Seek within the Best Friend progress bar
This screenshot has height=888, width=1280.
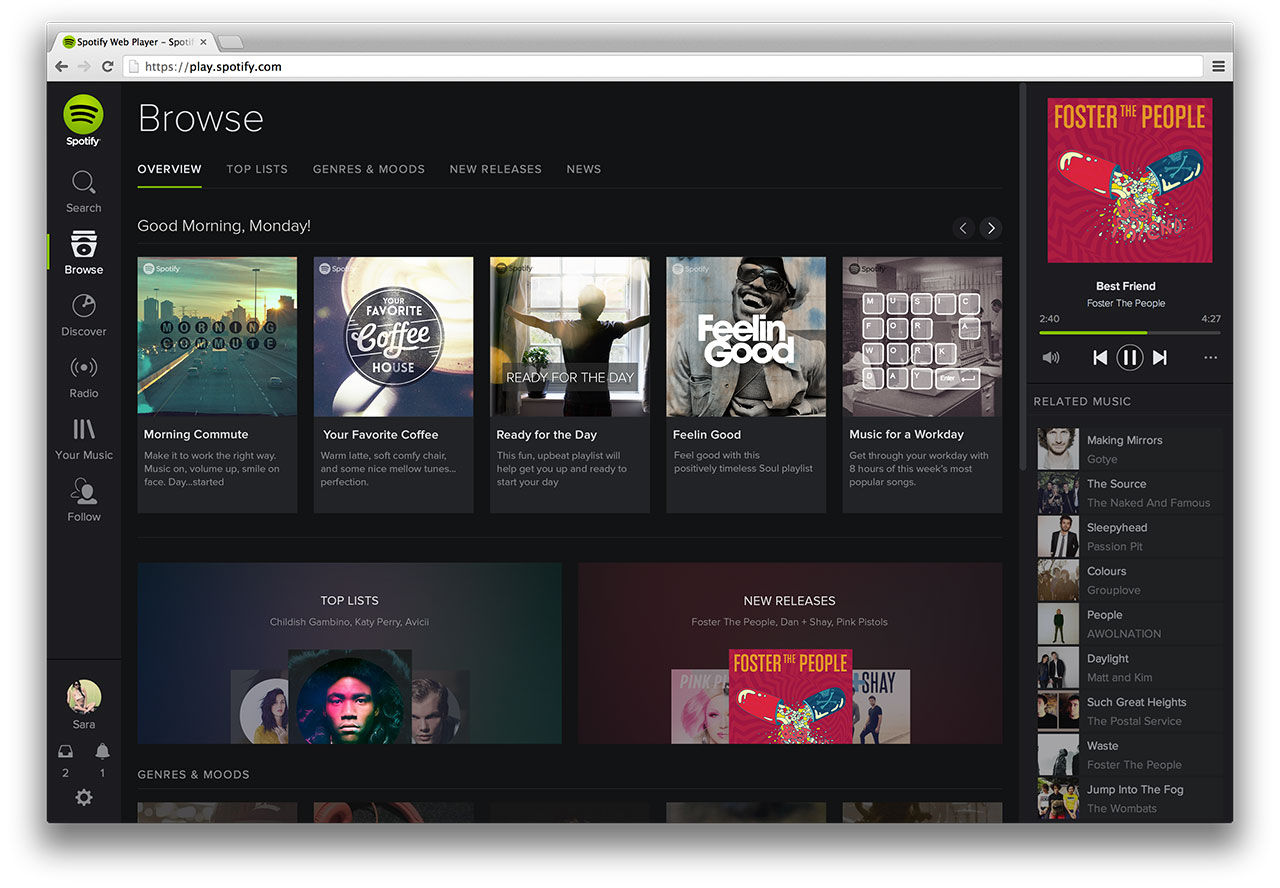coord(1130,332)
